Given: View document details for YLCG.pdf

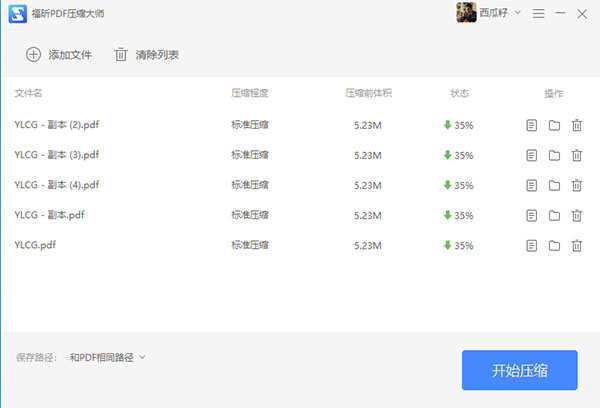Looking at the screenshot, I should pyautogui.click(x=532, y=245).
